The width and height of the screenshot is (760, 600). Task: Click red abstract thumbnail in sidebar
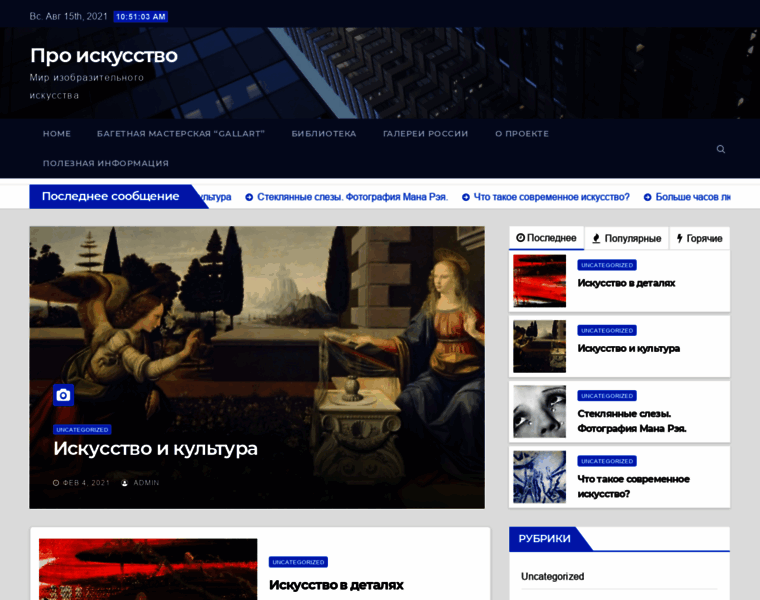tap(539, 281)
